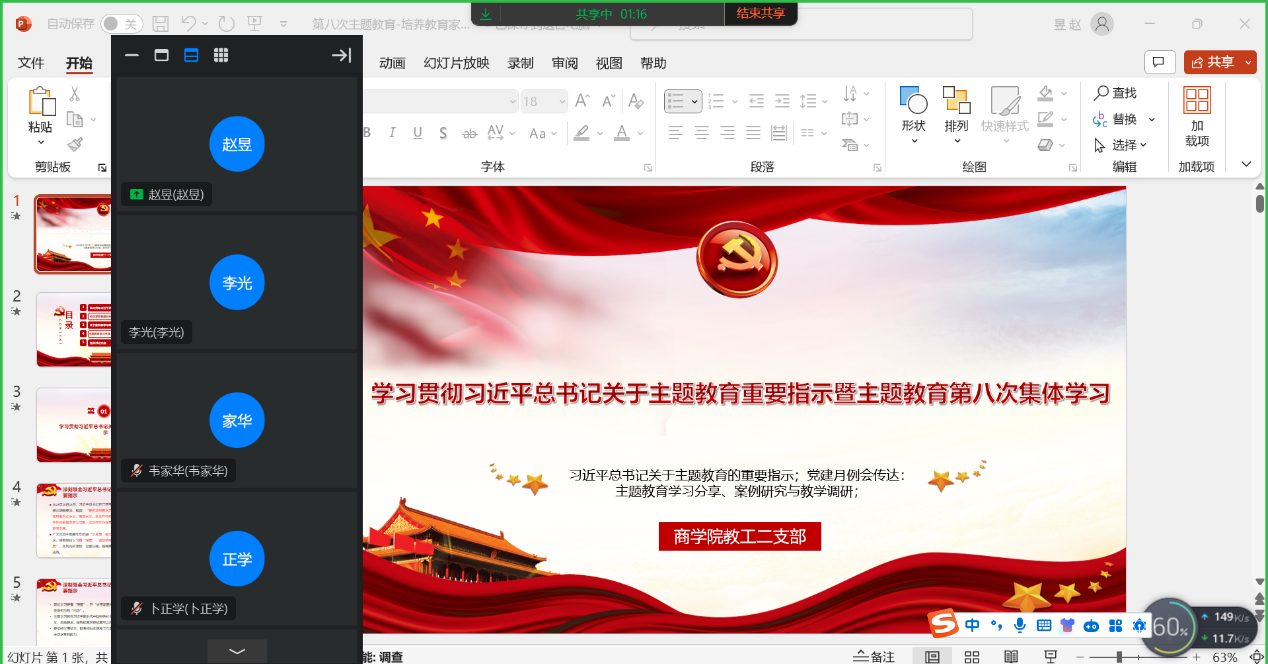Toggle the 自动保存 AutoSave switch

pos(121,24)
